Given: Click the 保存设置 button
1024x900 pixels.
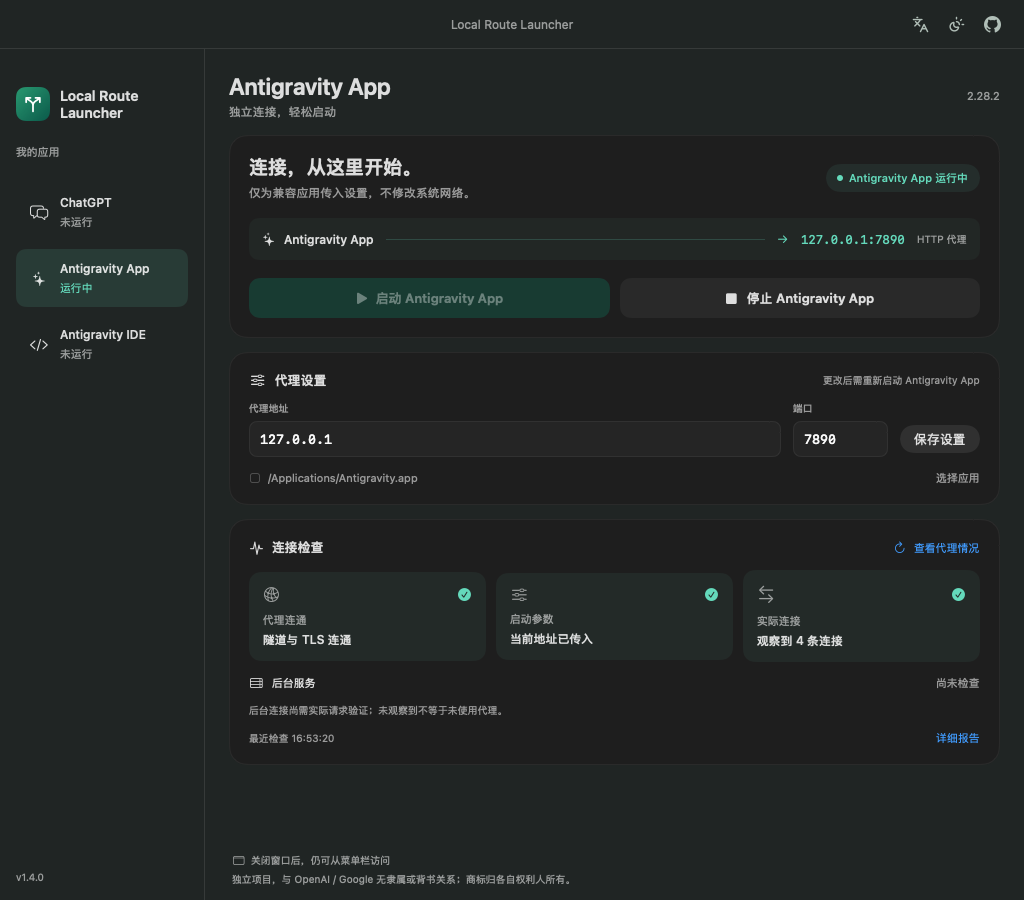Looking at the screenshot, I should click(x=939, y=440).
